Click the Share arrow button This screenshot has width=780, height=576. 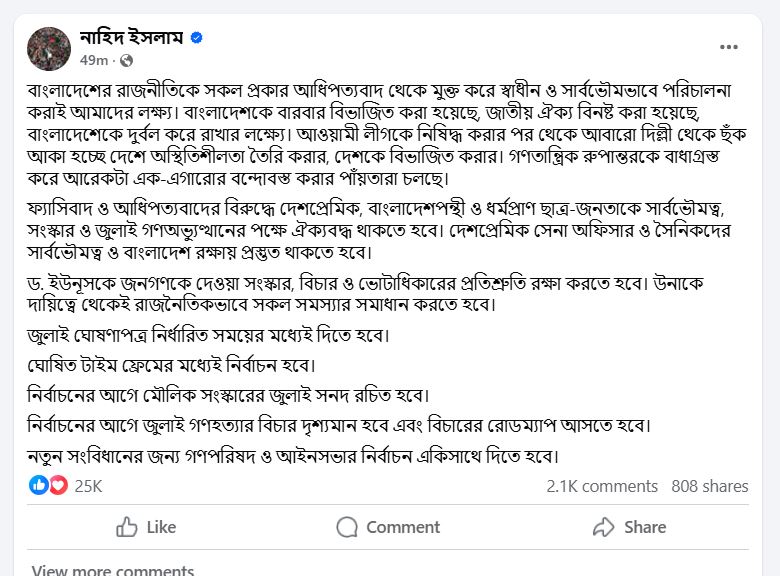tap(629, 527)
